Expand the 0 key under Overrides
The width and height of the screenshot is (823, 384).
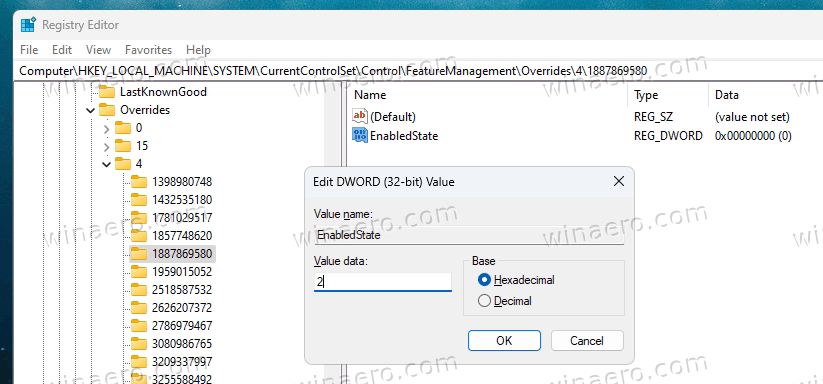tap(107, 129)
